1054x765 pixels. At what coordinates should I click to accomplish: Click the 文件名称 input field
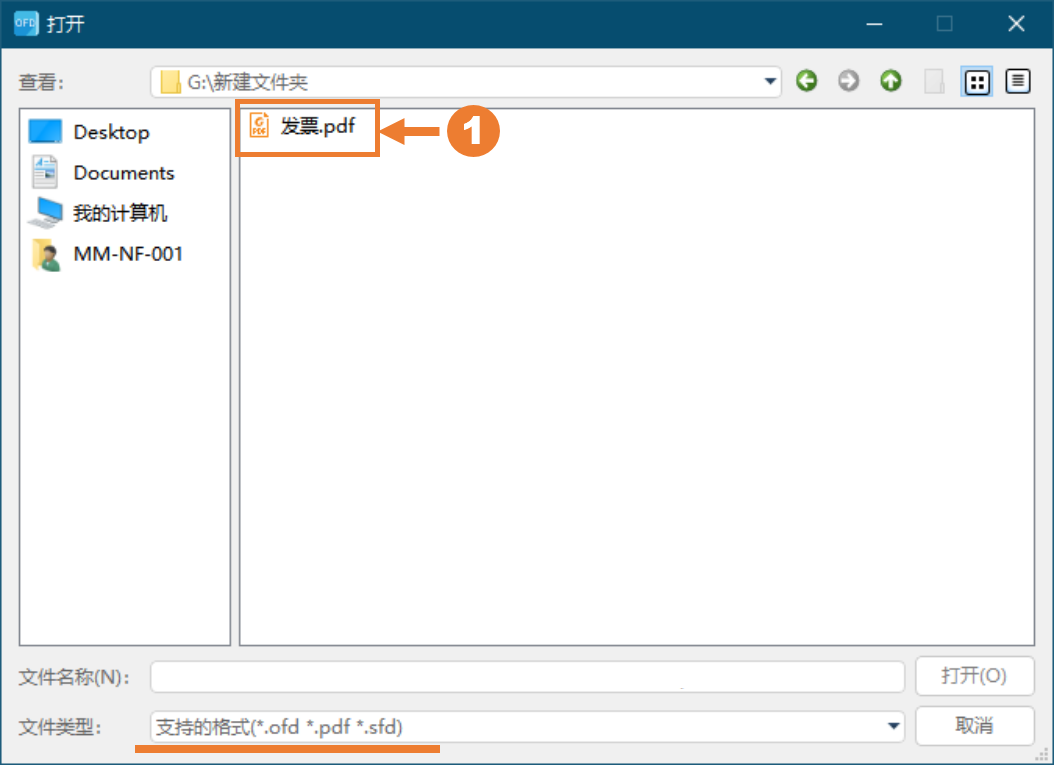tap(528, 677)
